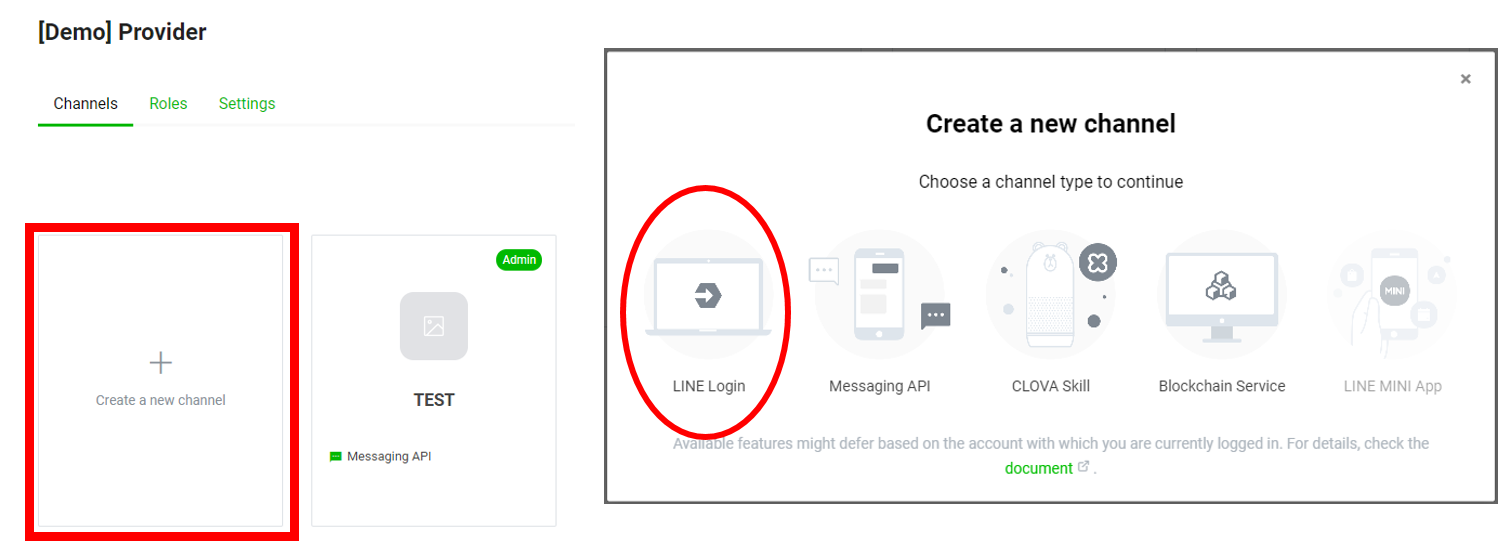This screenshot has height=552, width=1498.
Task: Click the Blockchain Service label
Action: coord(1222,386)
